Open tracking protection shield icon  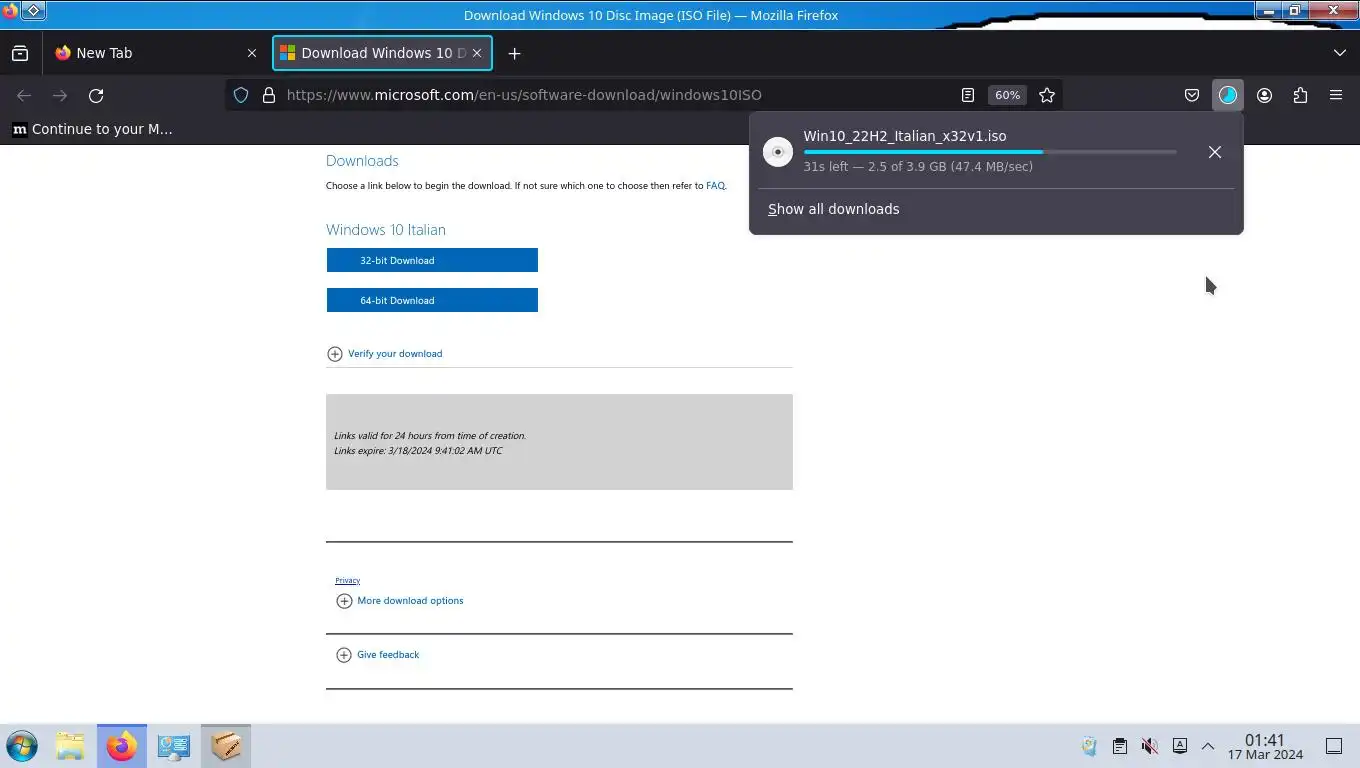point(241,95)
